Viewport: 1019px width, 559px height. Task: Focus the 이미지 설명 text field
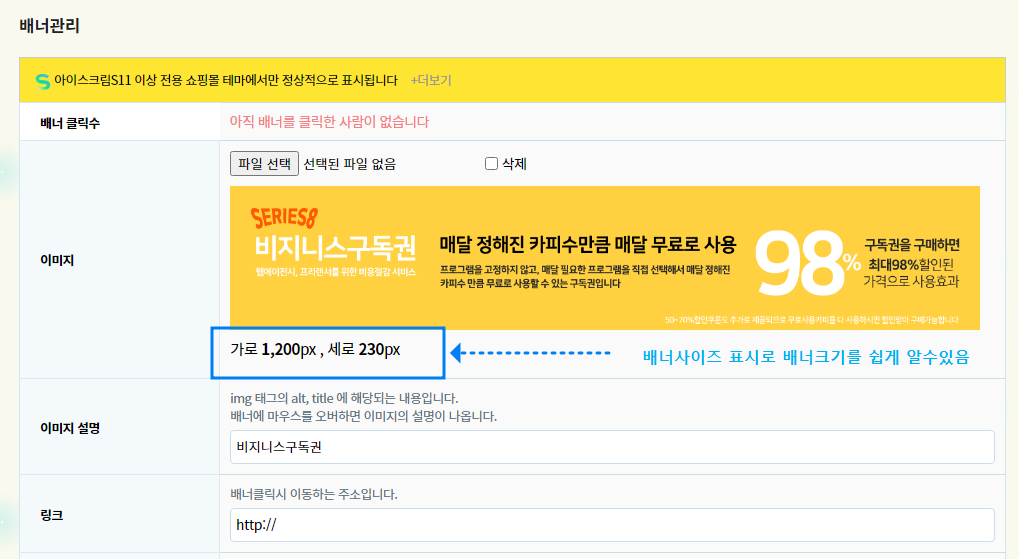point(611,447)
